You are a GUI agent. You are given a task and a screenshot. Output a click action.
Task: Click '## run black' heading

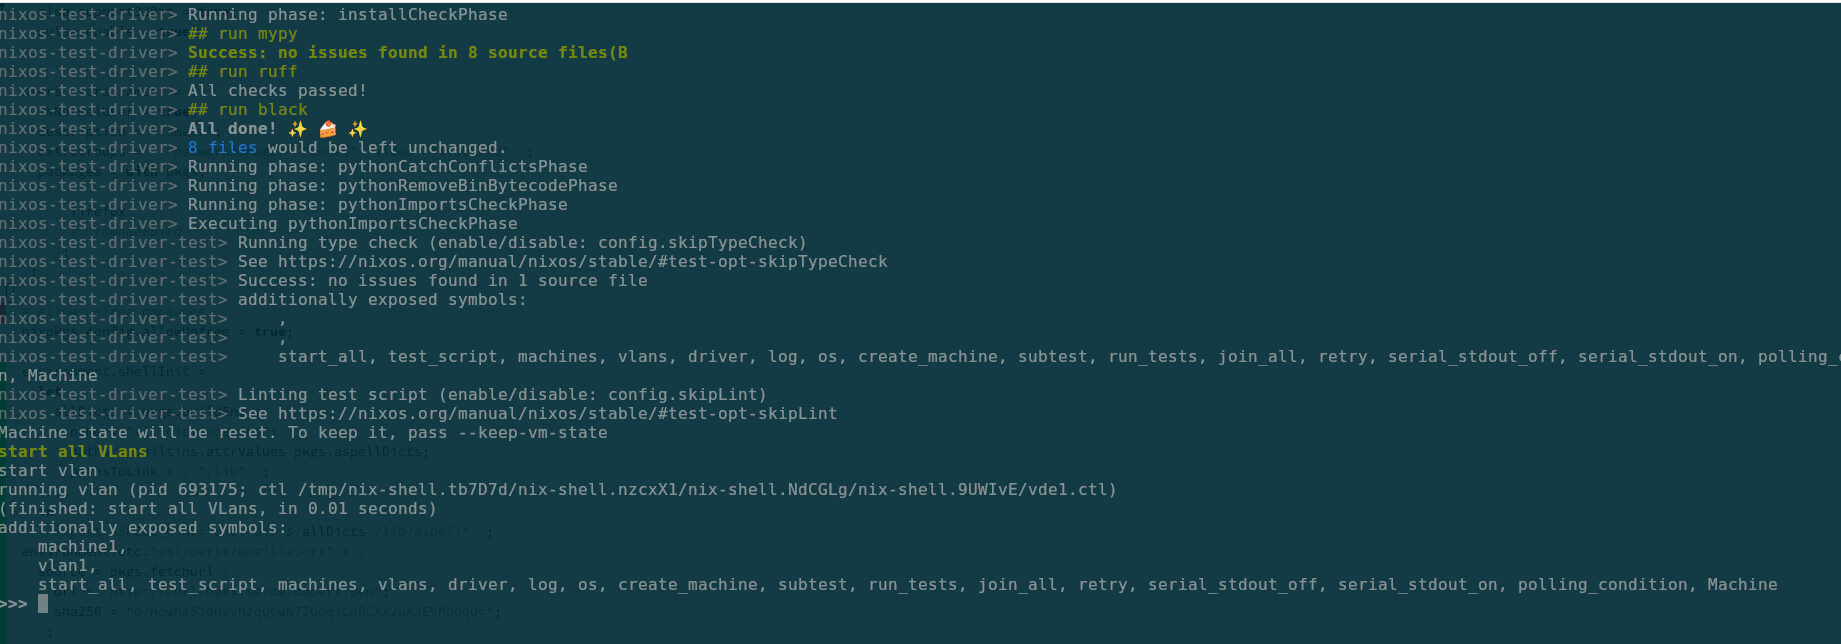pyautogui.click(x=248, y=110)
